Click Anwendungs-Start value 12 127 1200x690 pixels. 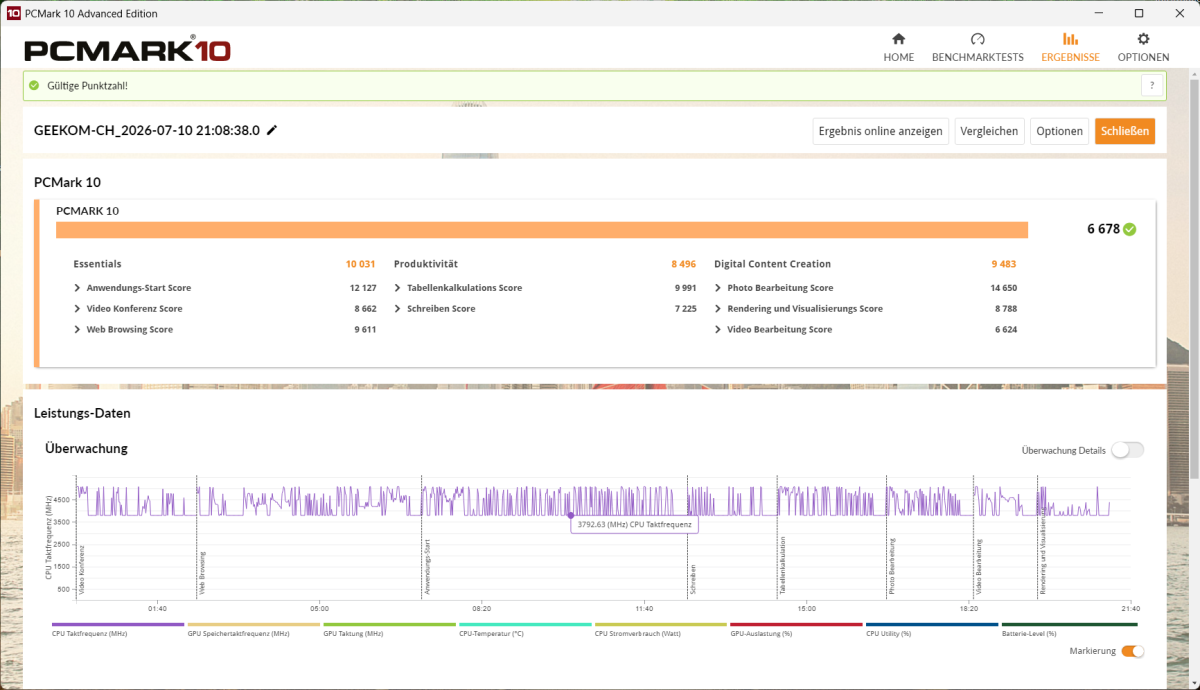point(361,288)
